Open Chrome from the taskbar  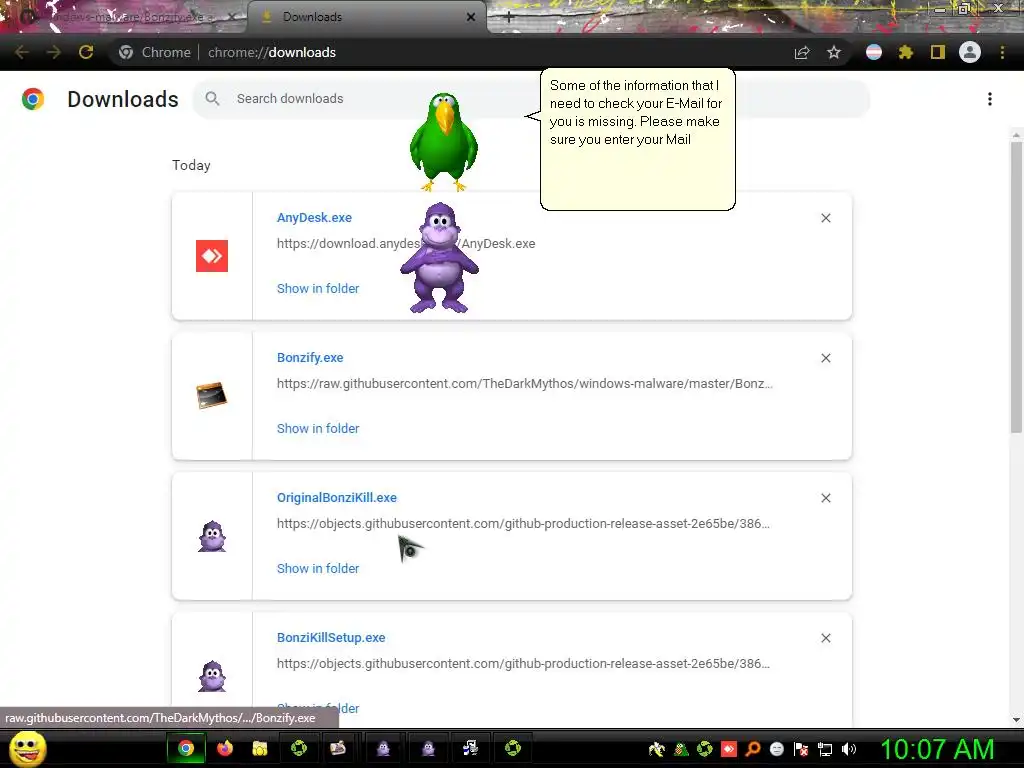click(x=186, y=748)
